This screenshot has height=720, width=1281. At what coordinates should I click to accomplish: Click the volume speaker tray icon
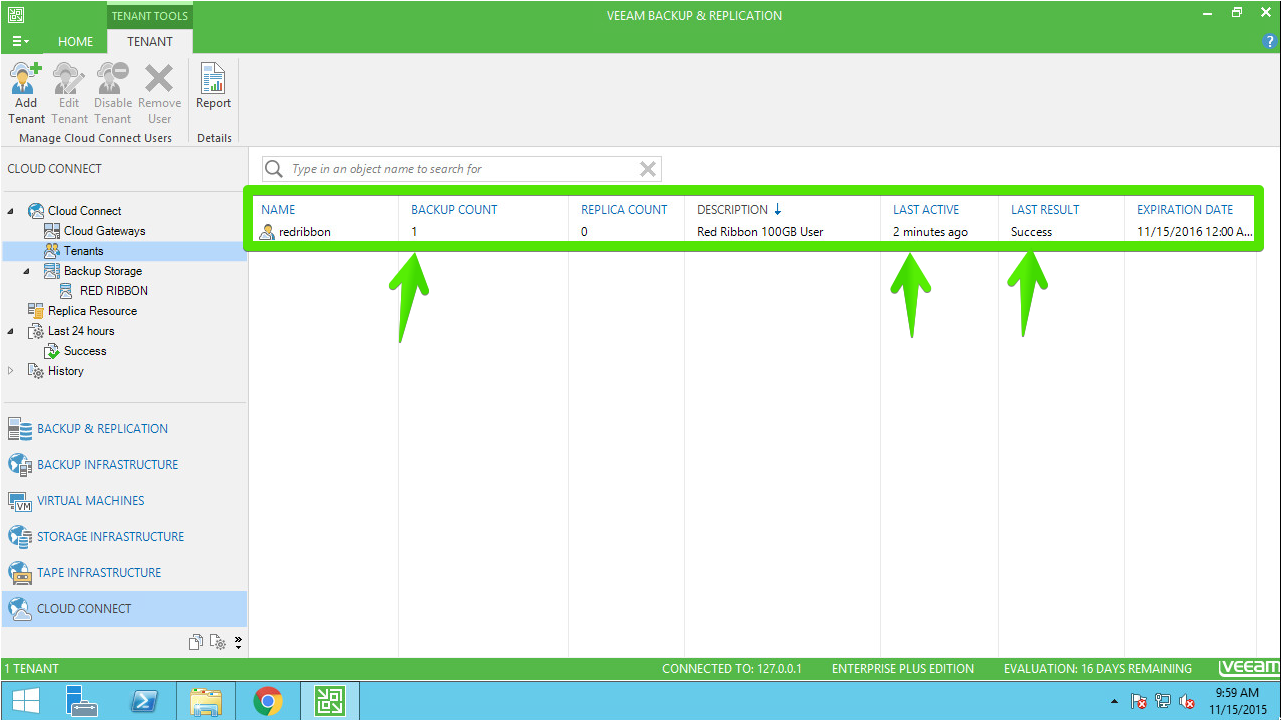click(1186, 701)
